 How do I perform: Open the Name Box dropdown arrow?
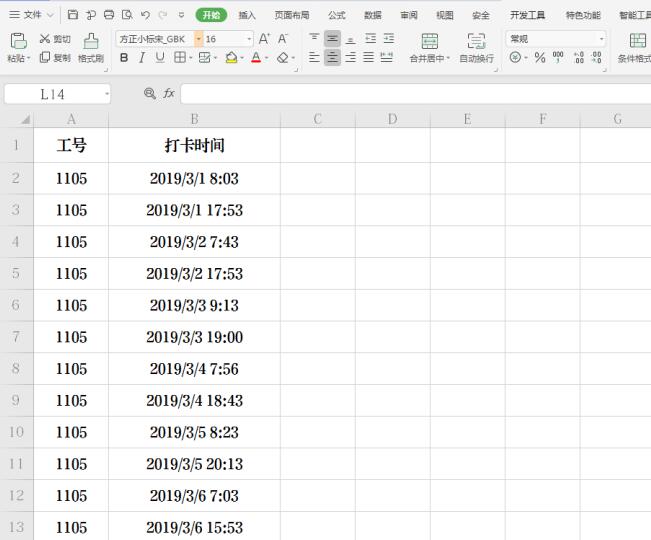pyautogui.click(x=107, y=94)
